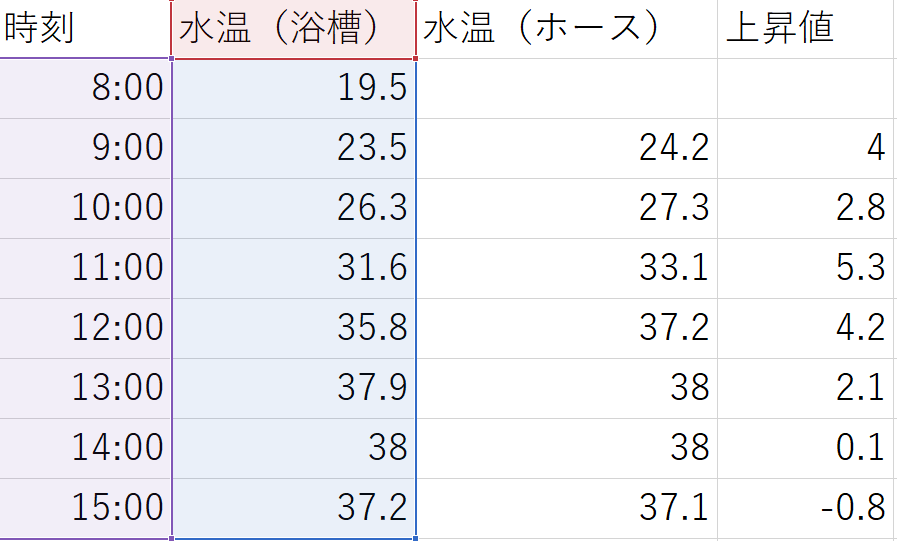Viewport: 897px width, 541px height.
Task: Click the cell with value 26.3
Action: click(293, 209)
